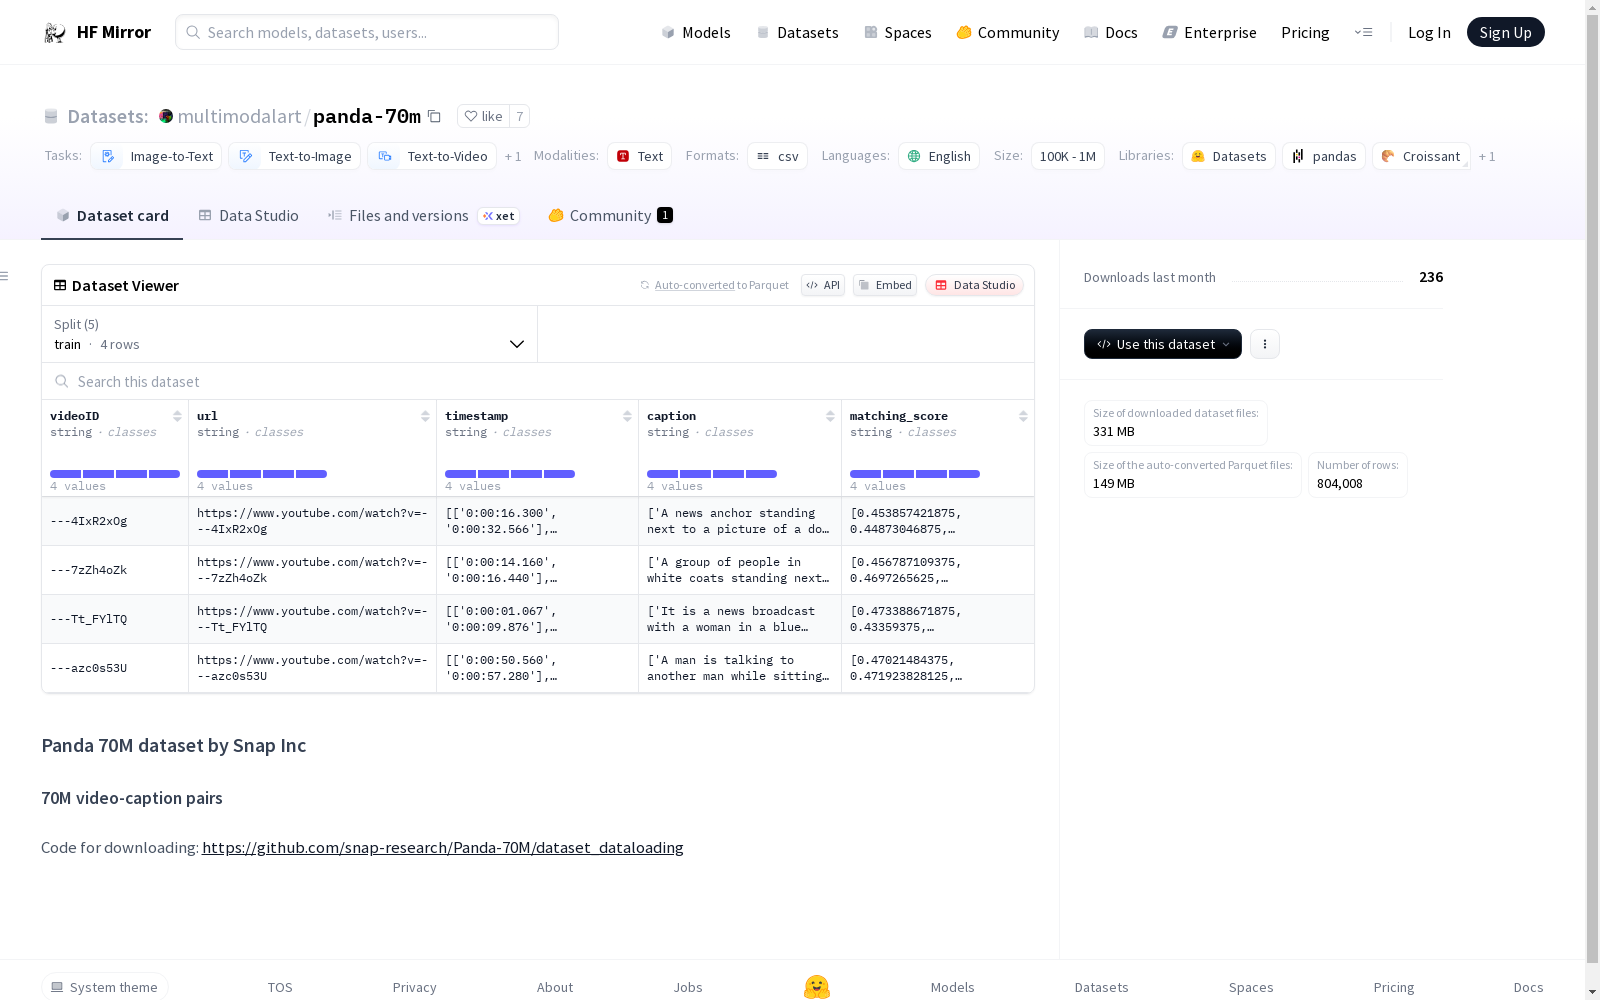1600x1000 pixels.
Task: Click the Datasets breadcrumb icon
Action: point(51,116)
